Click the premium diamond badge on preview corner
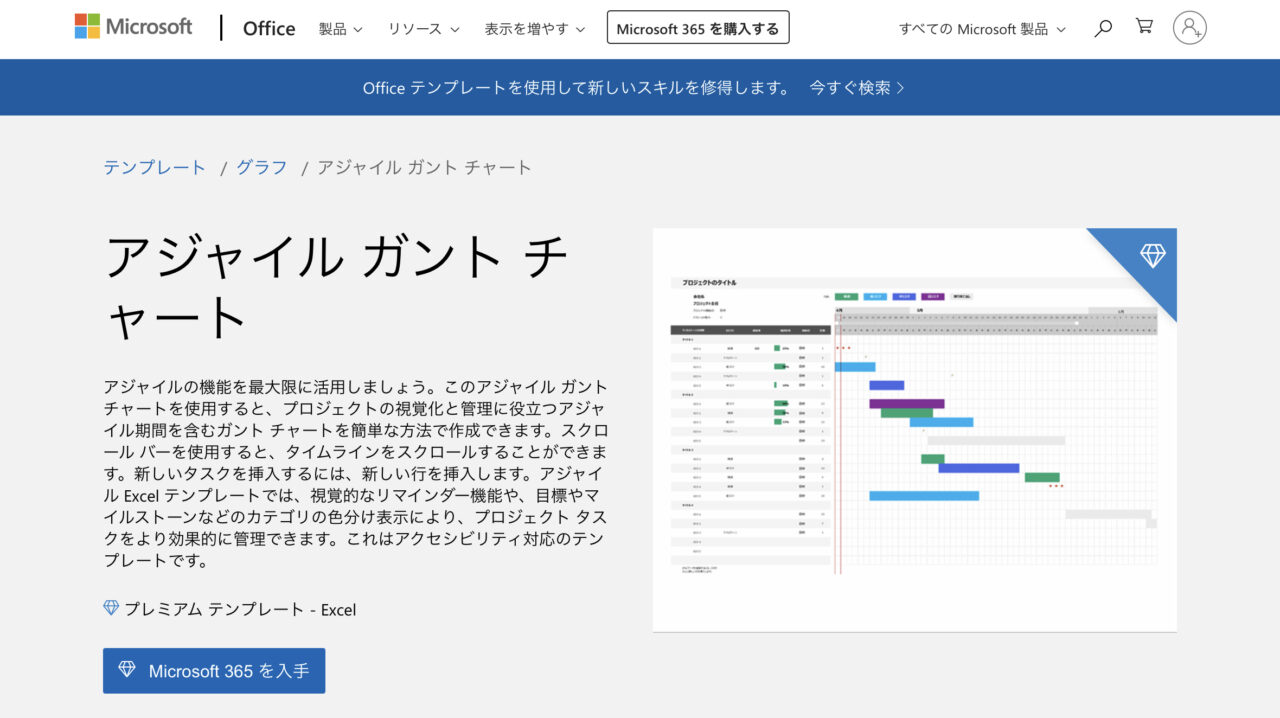 1152,256
